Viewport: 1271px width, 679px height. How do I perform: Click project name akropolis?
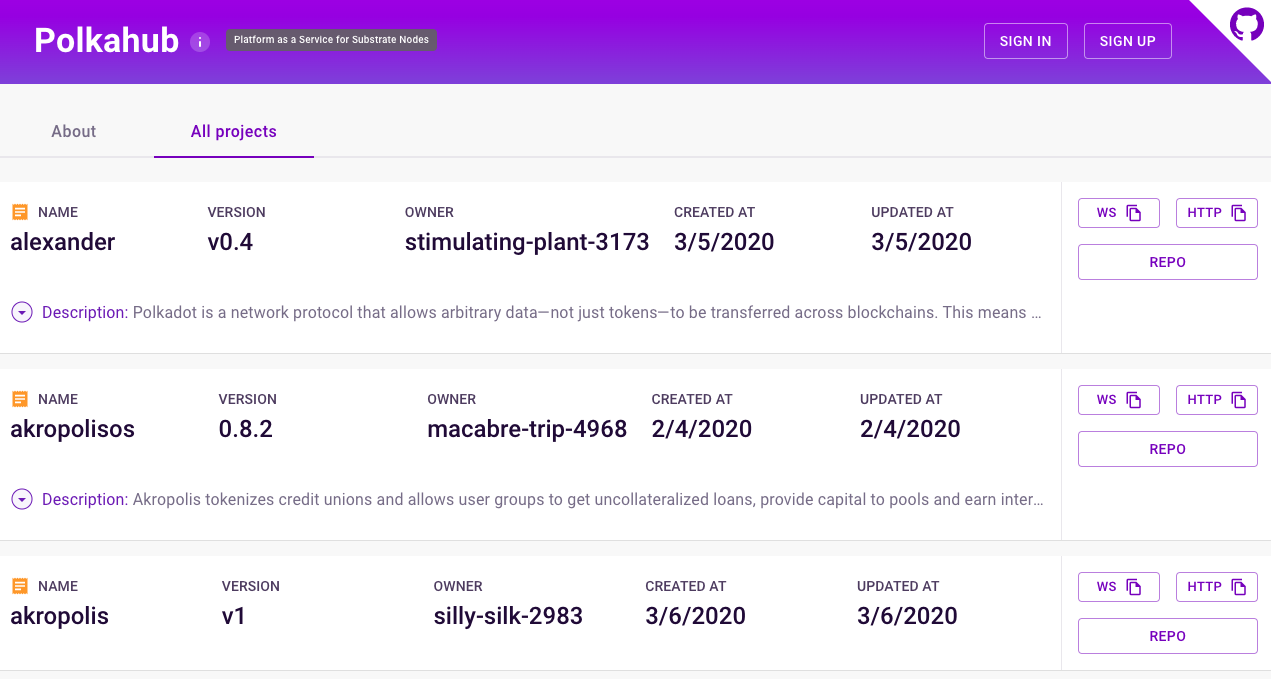click(x=60, y=616)
